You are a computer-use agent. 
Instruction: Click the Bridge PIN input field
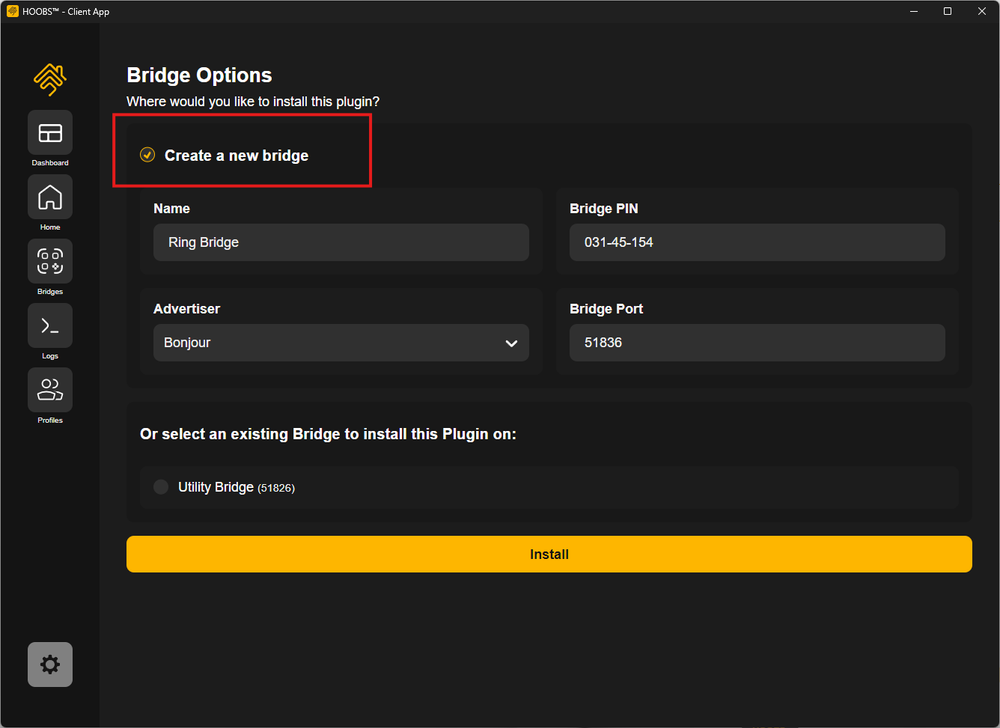757,242
